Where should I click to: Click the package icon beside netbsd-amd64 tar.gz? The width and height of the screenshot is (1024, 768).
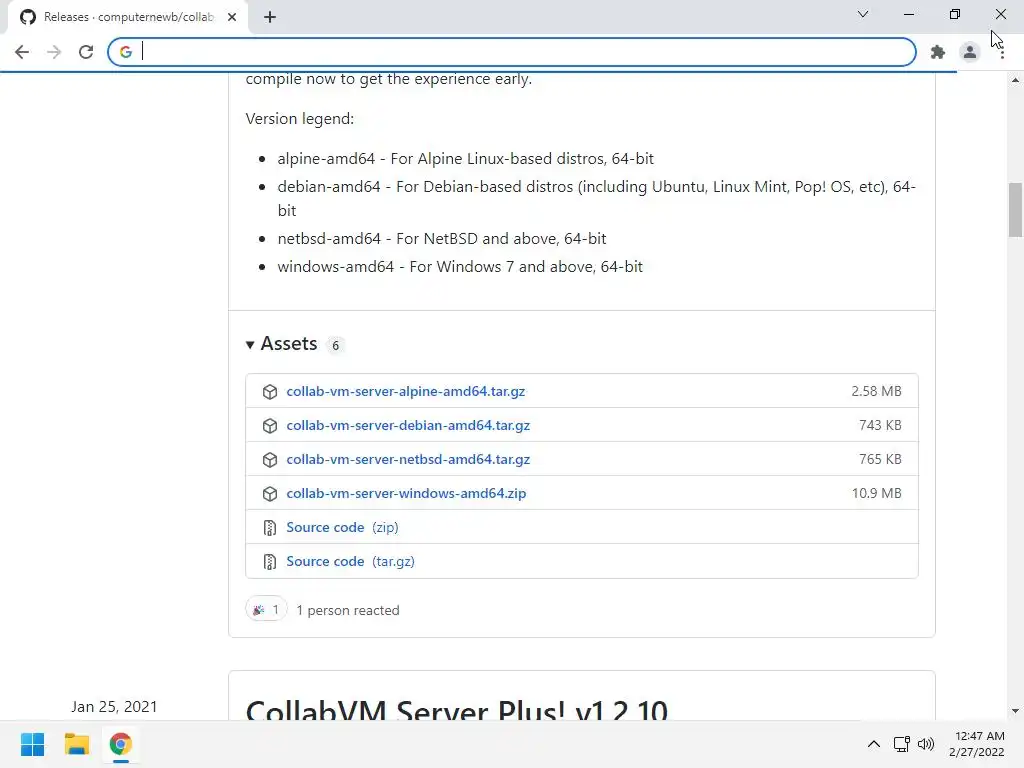coord(270,459)
